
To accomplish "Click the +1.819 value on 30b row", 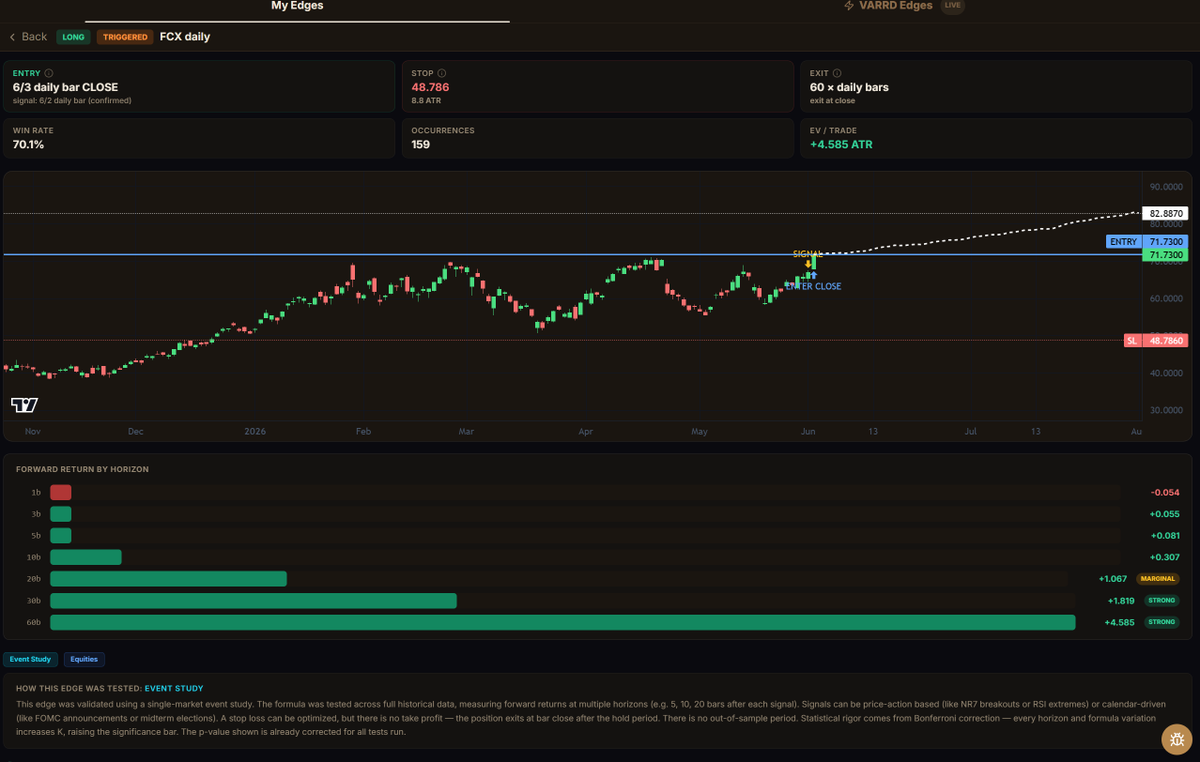I will tap(1120, 601).
